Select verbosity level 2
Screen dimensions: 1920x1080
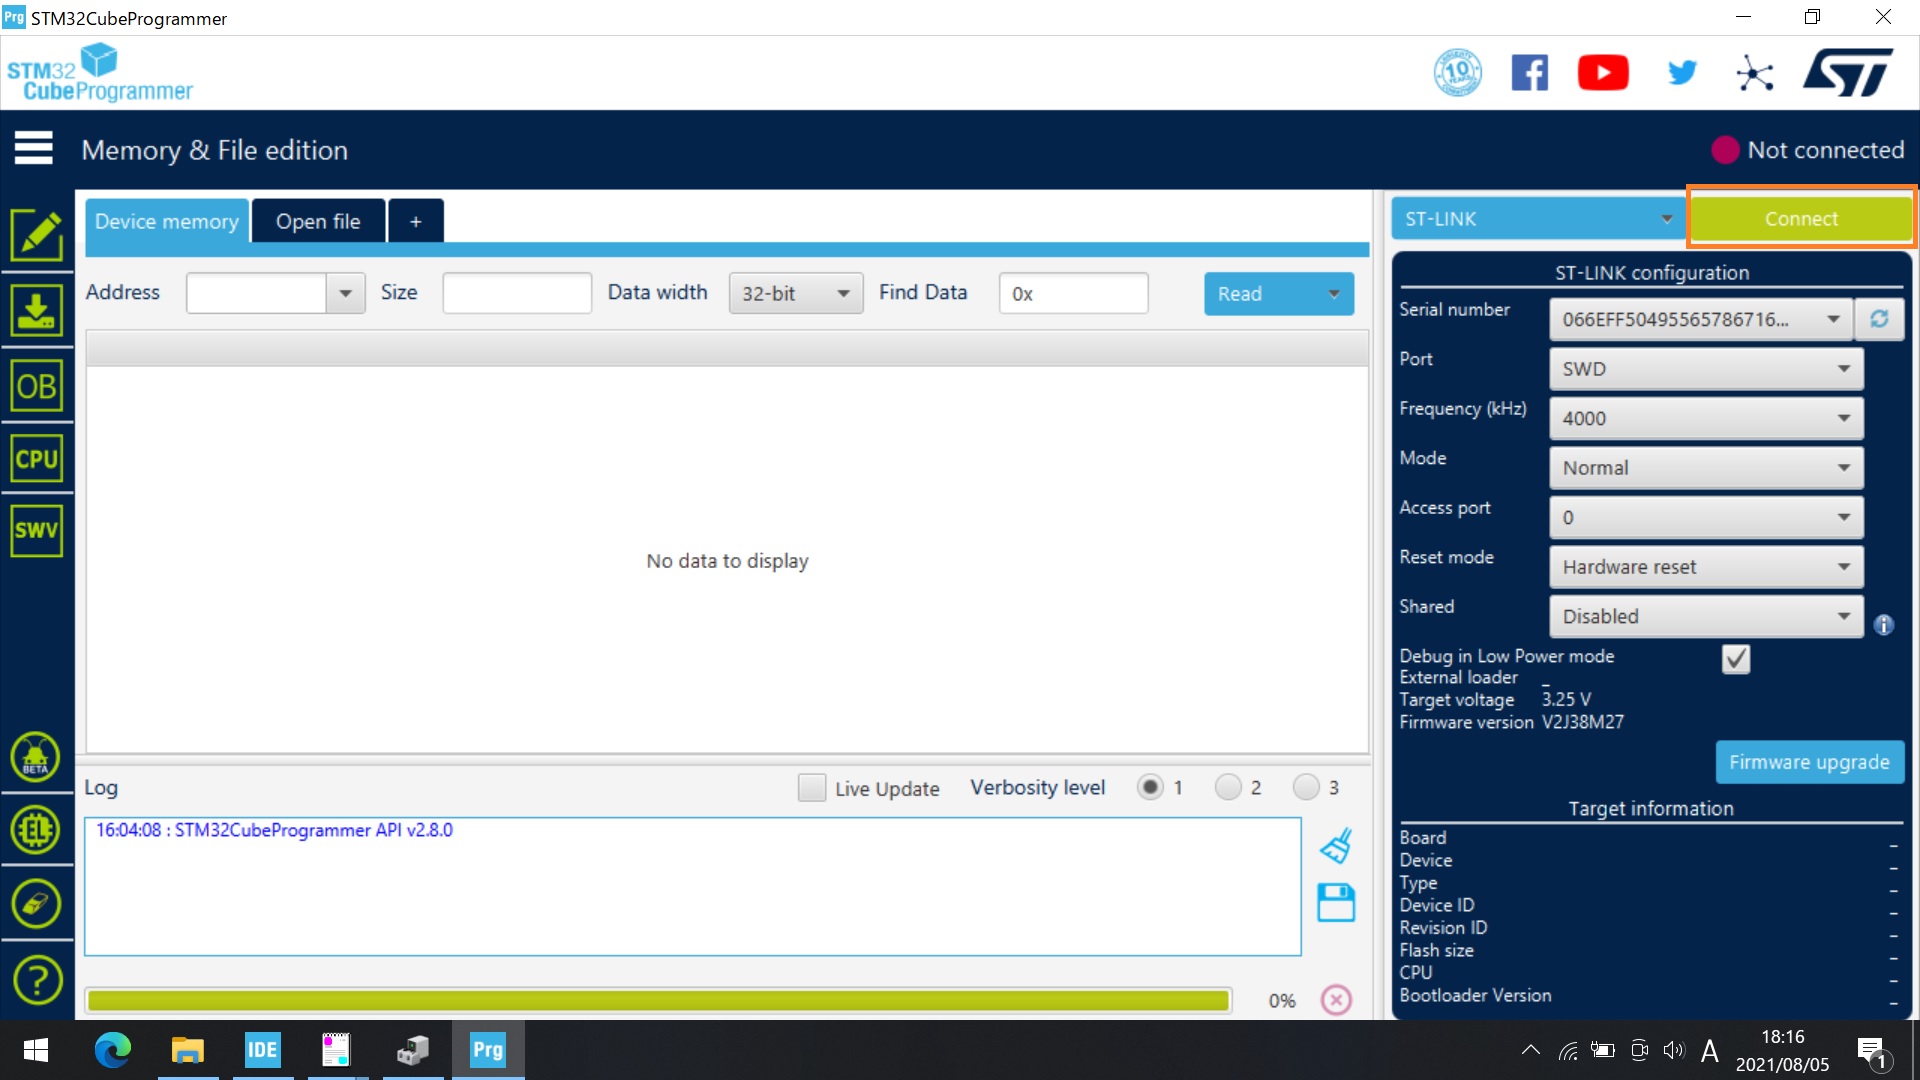click(1228, 788)
